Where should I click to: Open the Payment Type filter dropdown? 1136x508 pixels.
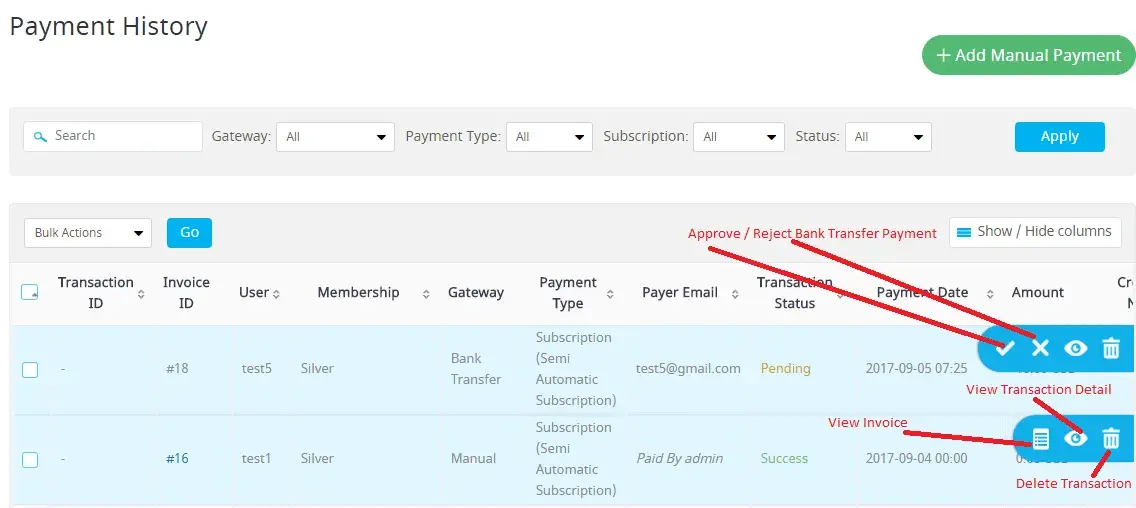coord(549,137)
